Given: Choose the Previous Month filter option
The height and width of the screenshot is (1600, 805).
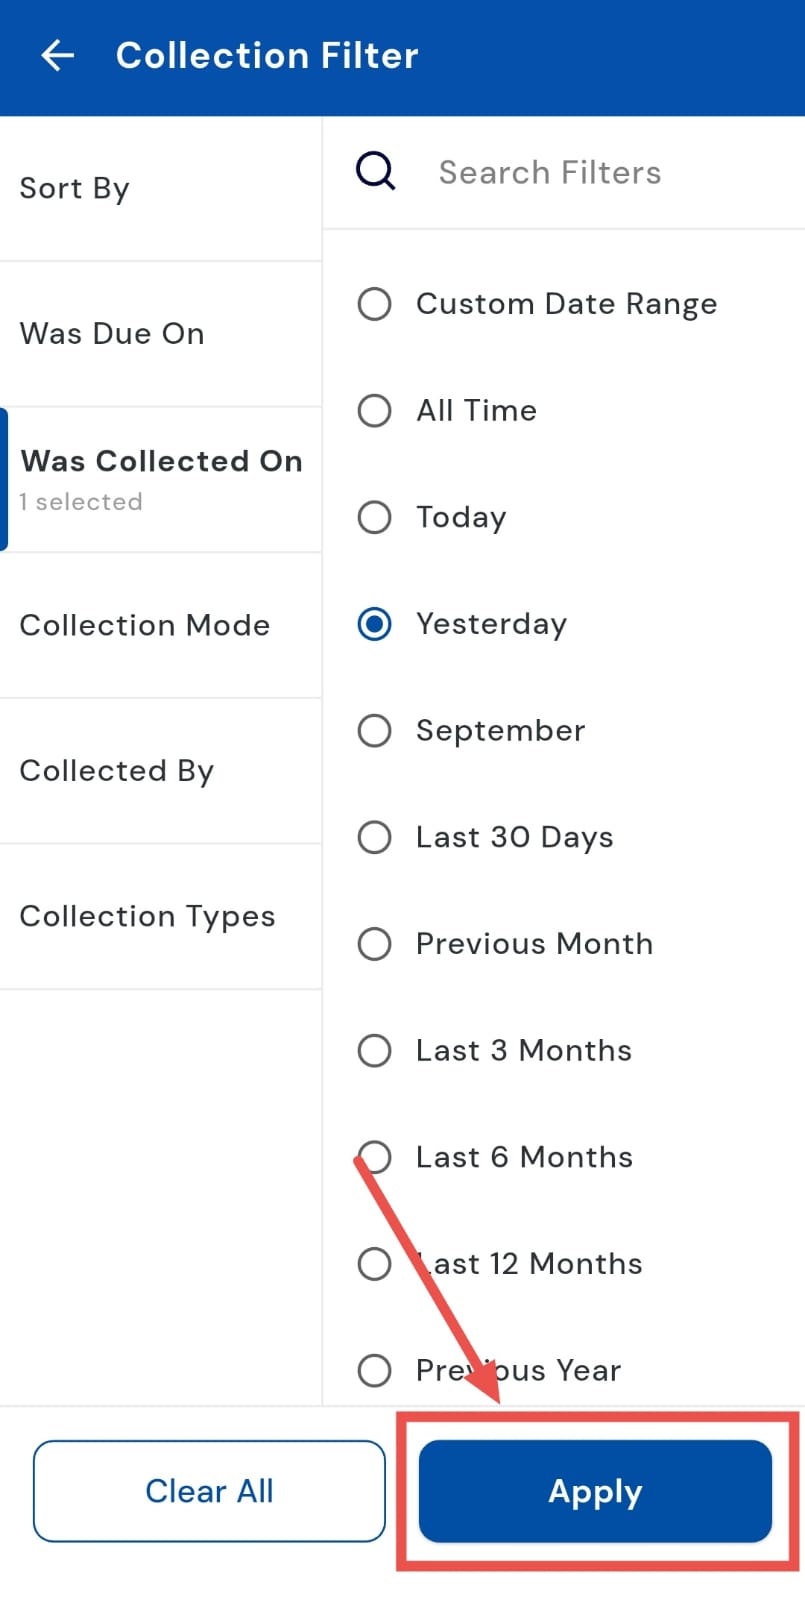Looking at the screenshot, I should [x=375, y=944].
